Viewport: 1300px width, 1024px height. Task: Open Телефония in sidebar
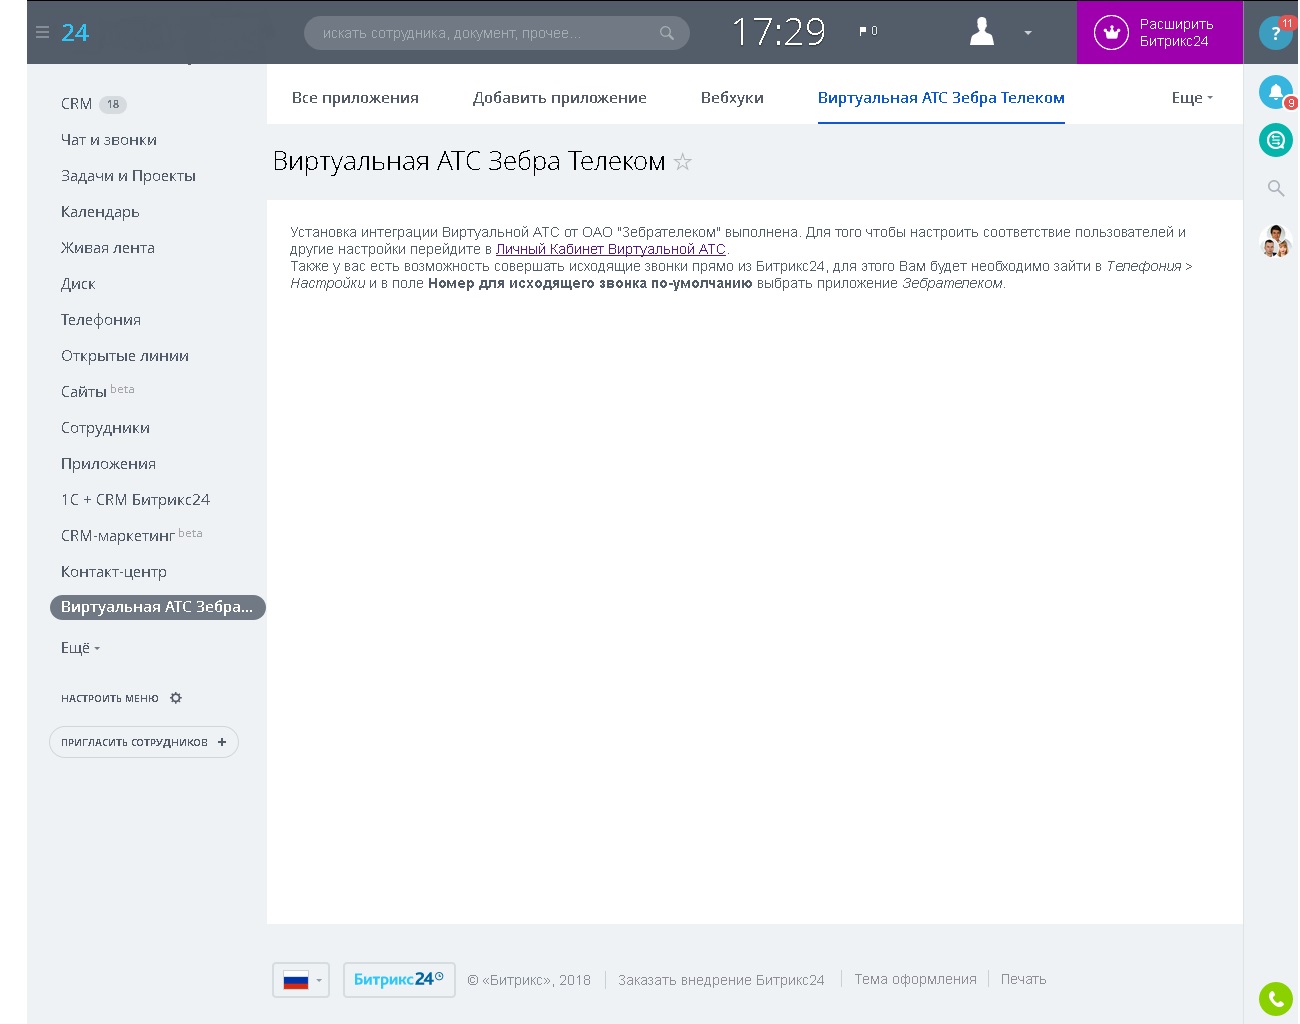click(101, 320)
